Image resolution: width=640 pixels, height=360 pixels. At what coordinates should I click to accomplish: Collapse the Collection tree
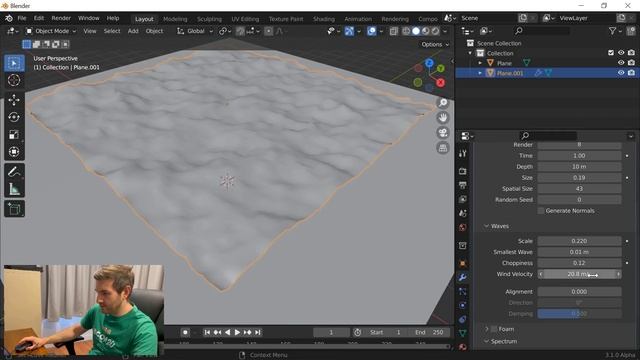(x=470, y=53)
